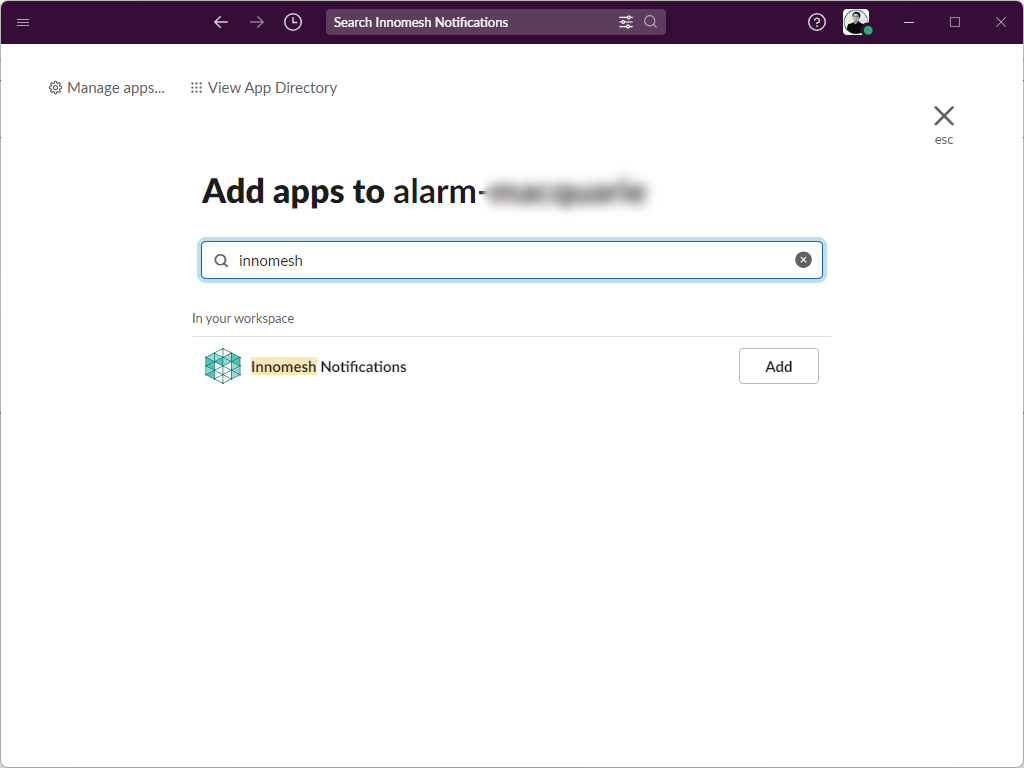
Task: Open View App Directory
Action: 264,88
